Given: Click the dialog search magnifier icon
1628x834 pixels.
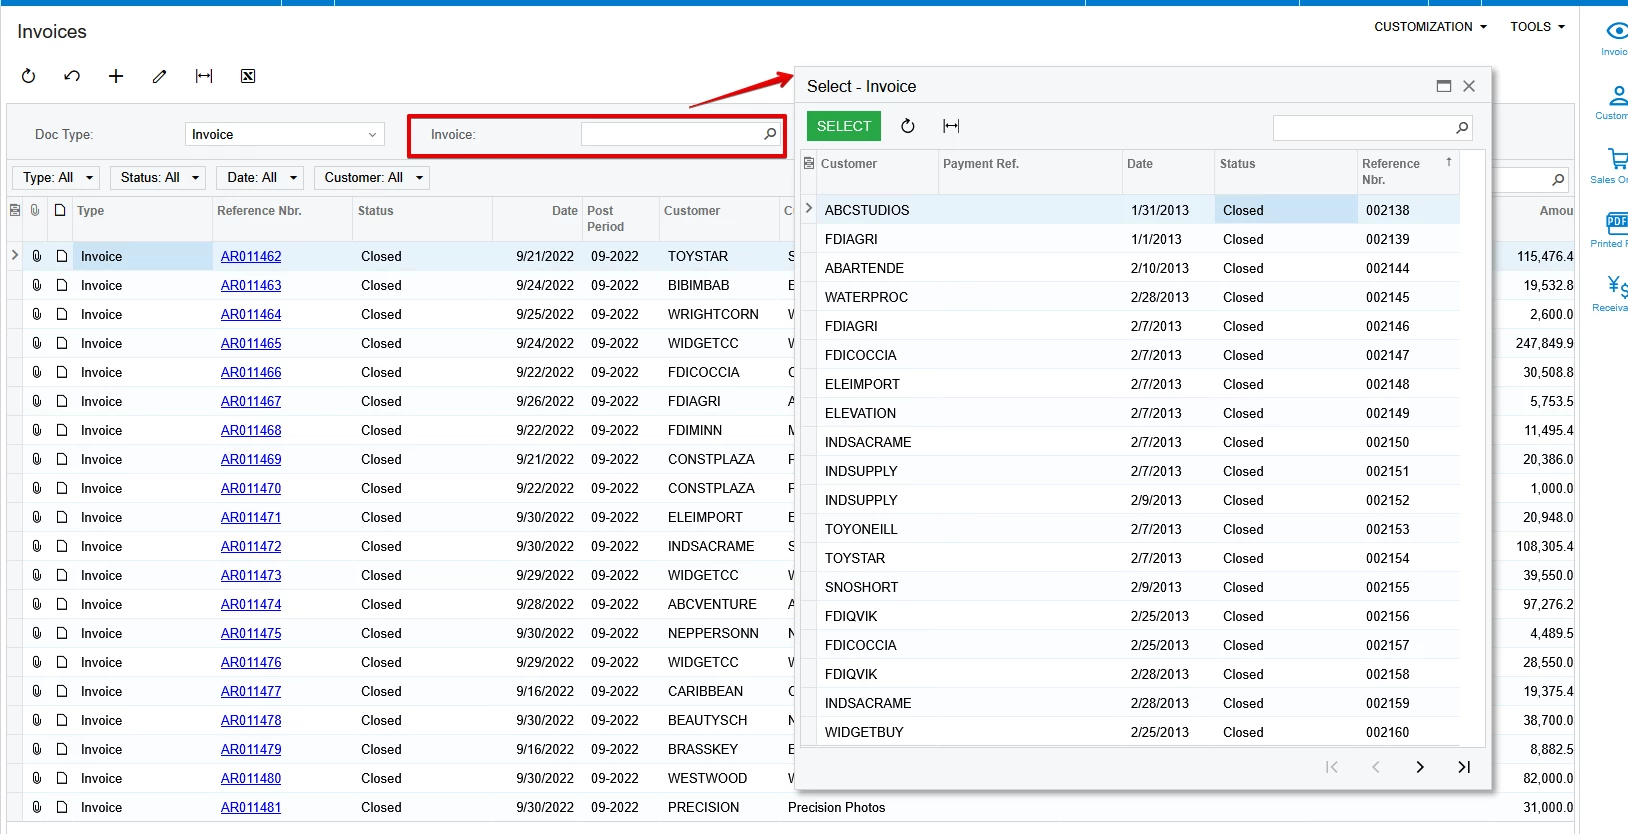Looking at the screenshot, I should pyautogui.click(x=1462, y=127).
